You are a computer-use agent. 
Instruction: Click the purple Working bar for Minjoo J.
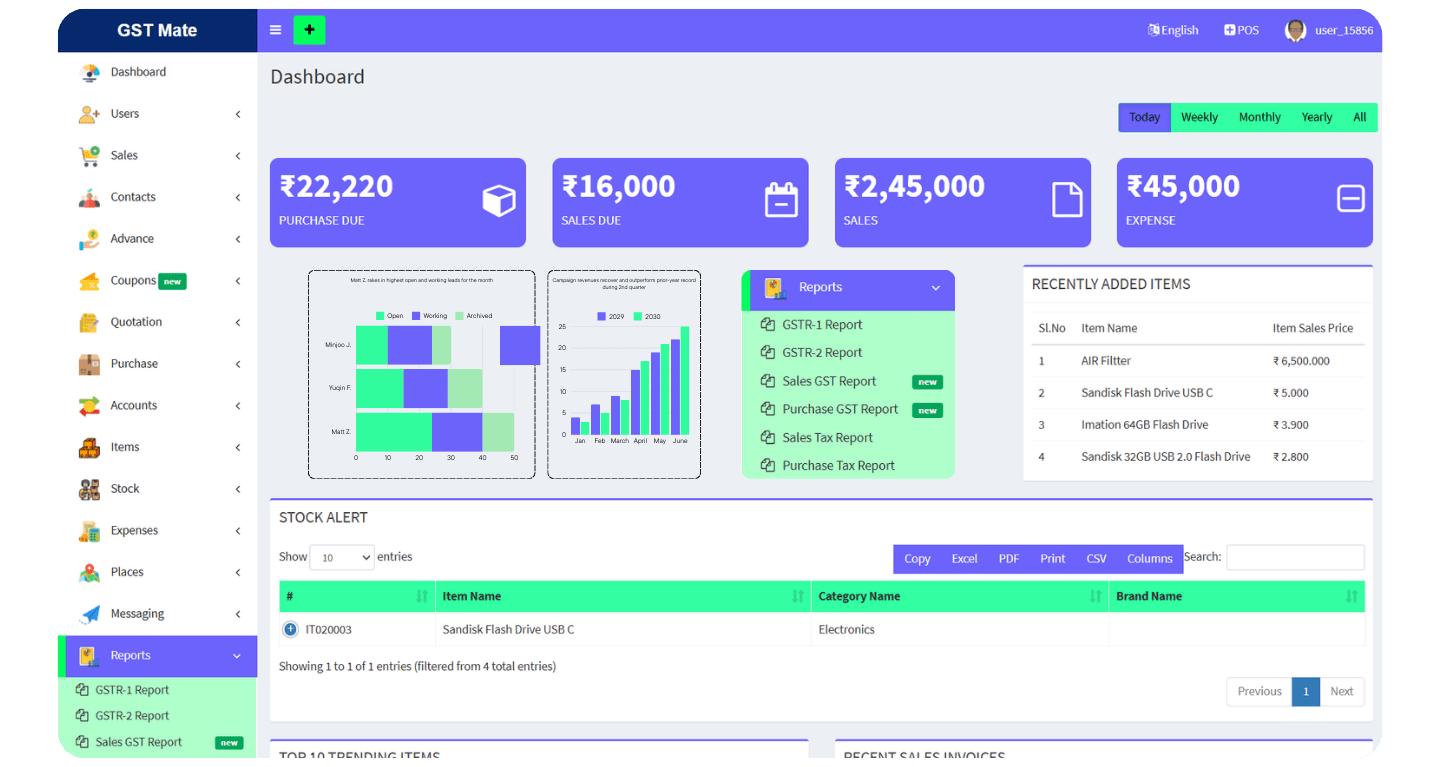tap(409, 345)
